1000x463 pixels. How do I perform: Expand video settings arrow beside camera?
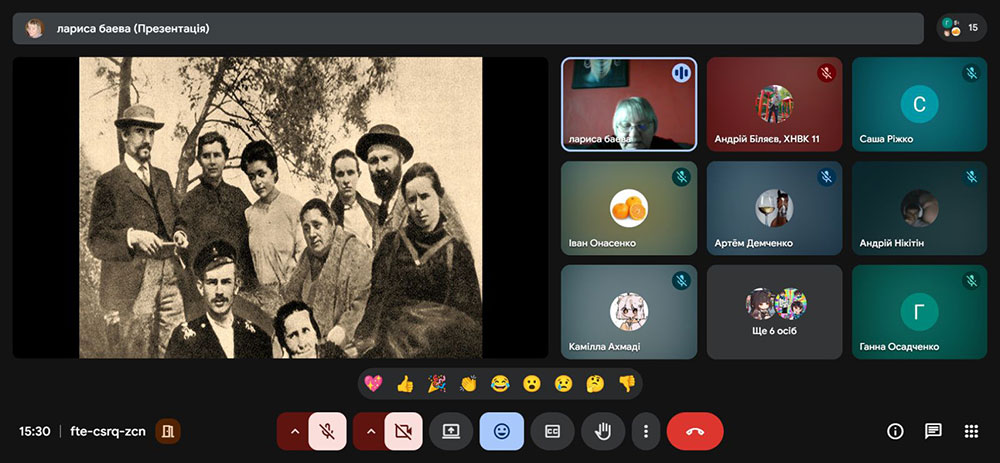(370, 431)
